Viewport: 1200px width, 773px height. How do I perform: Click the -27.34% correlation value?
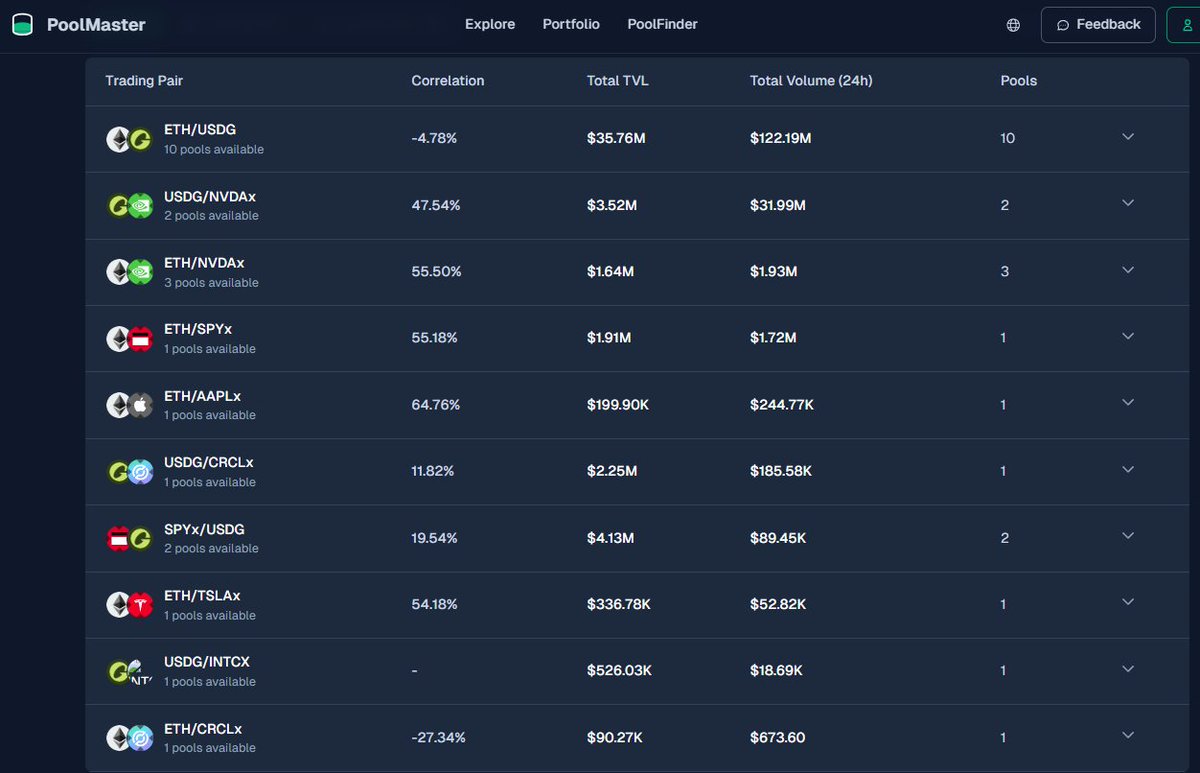(438, 738)
